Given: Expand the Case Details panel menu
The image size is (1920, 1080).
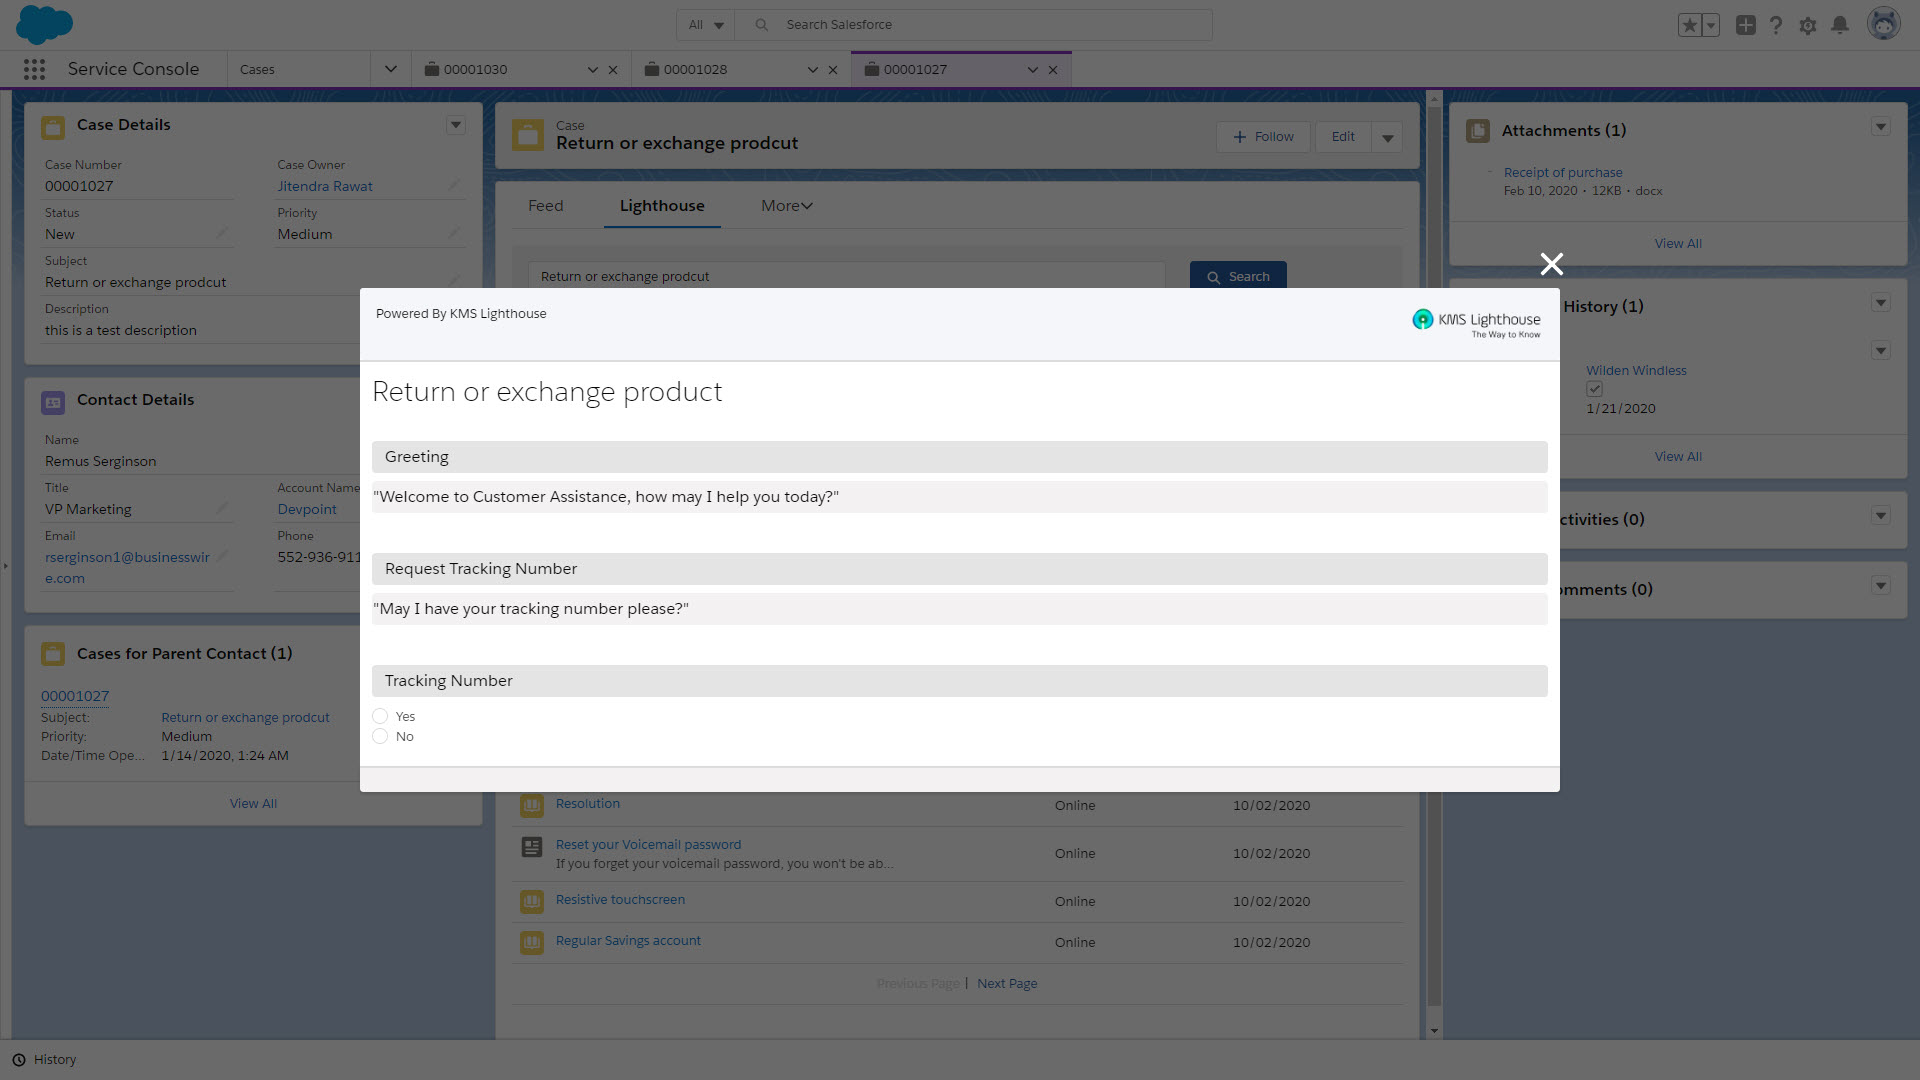Looking at the screenshot, I should pos(456,125).
